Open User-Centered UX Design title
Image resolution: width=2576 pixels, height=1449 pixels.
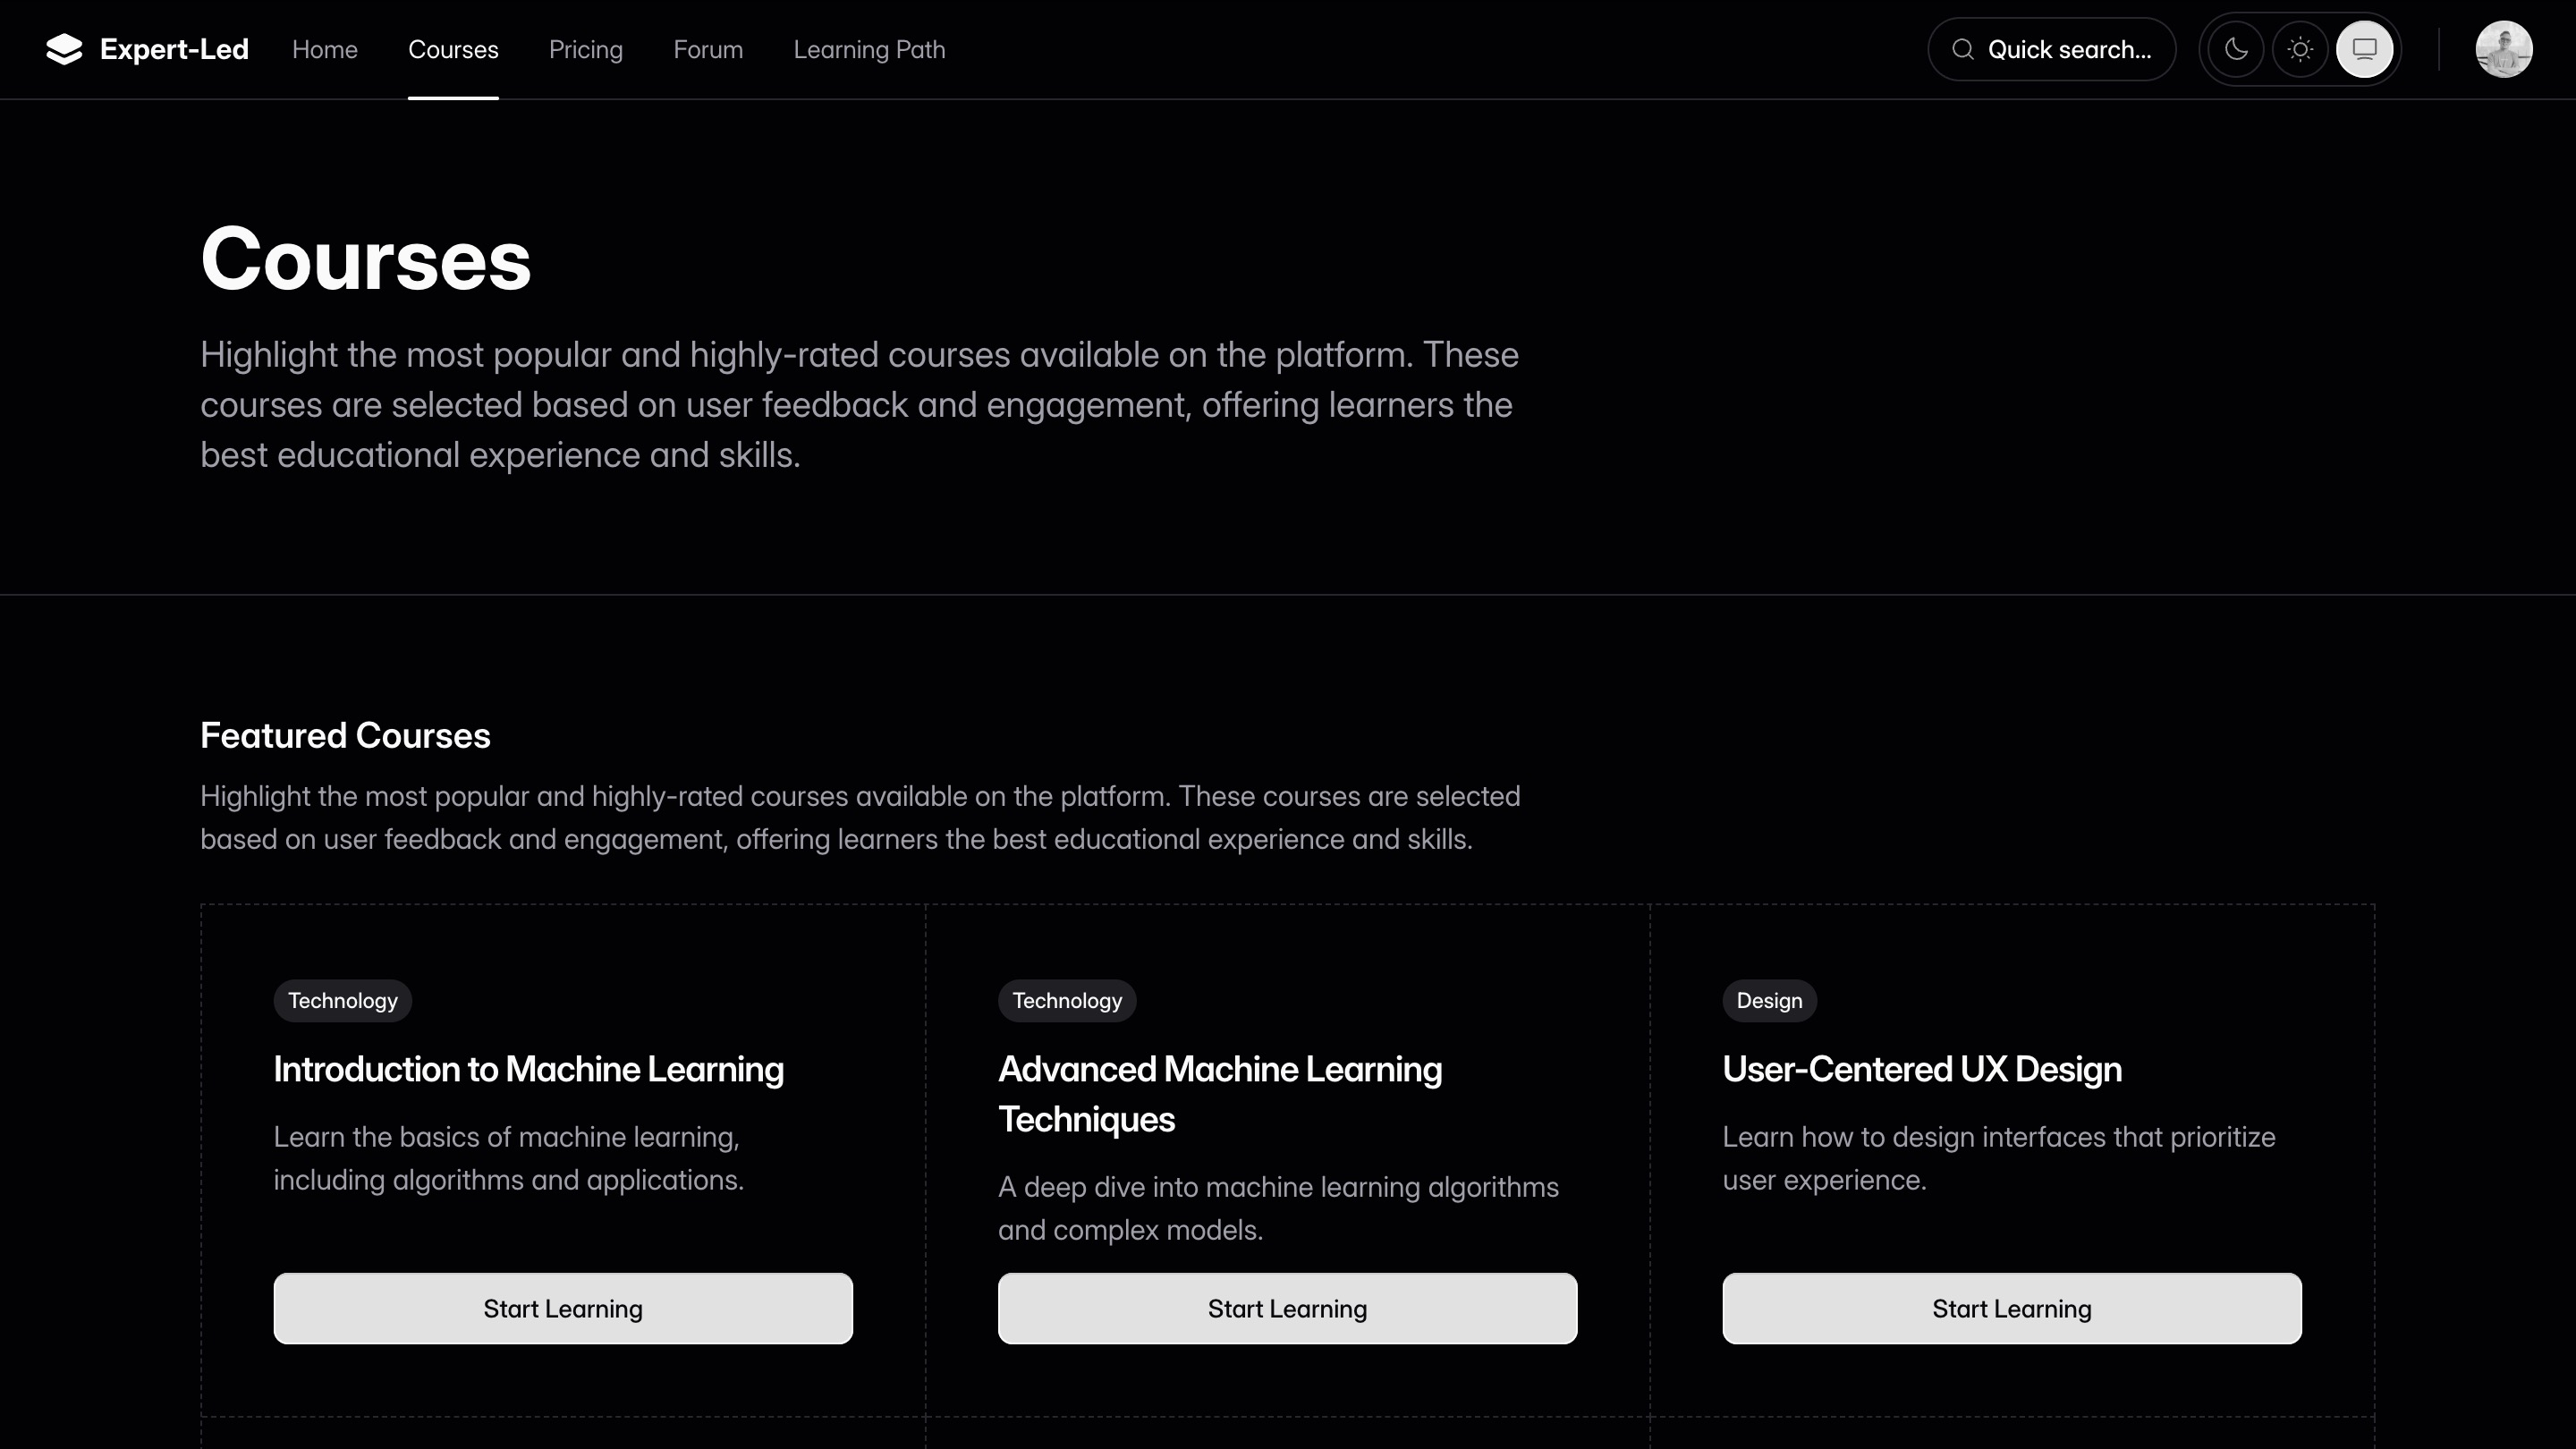coord(1921,1069)
